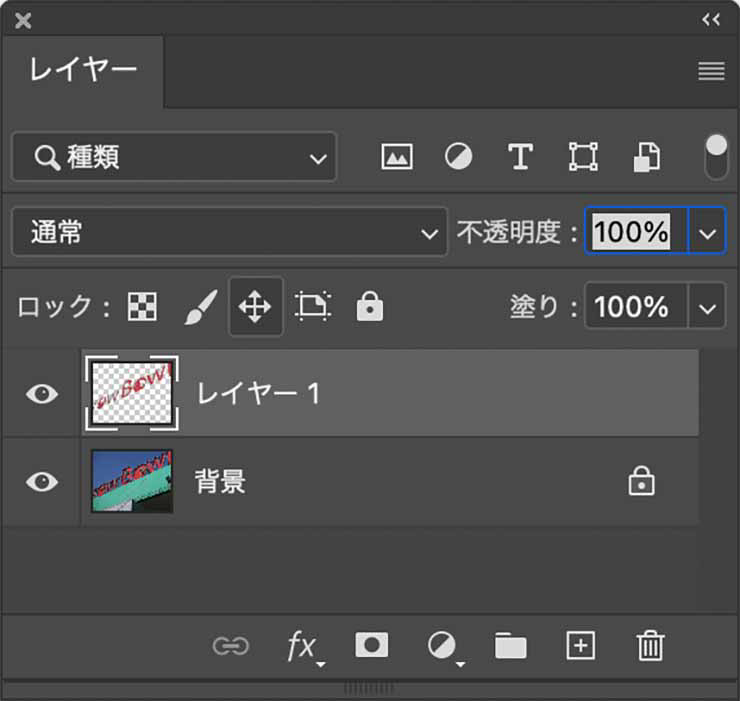Image resolution: width=740 pixels, height=701 pixels.
Task: Filter layers by pixel layer icon
Action: tap(397, 157)
